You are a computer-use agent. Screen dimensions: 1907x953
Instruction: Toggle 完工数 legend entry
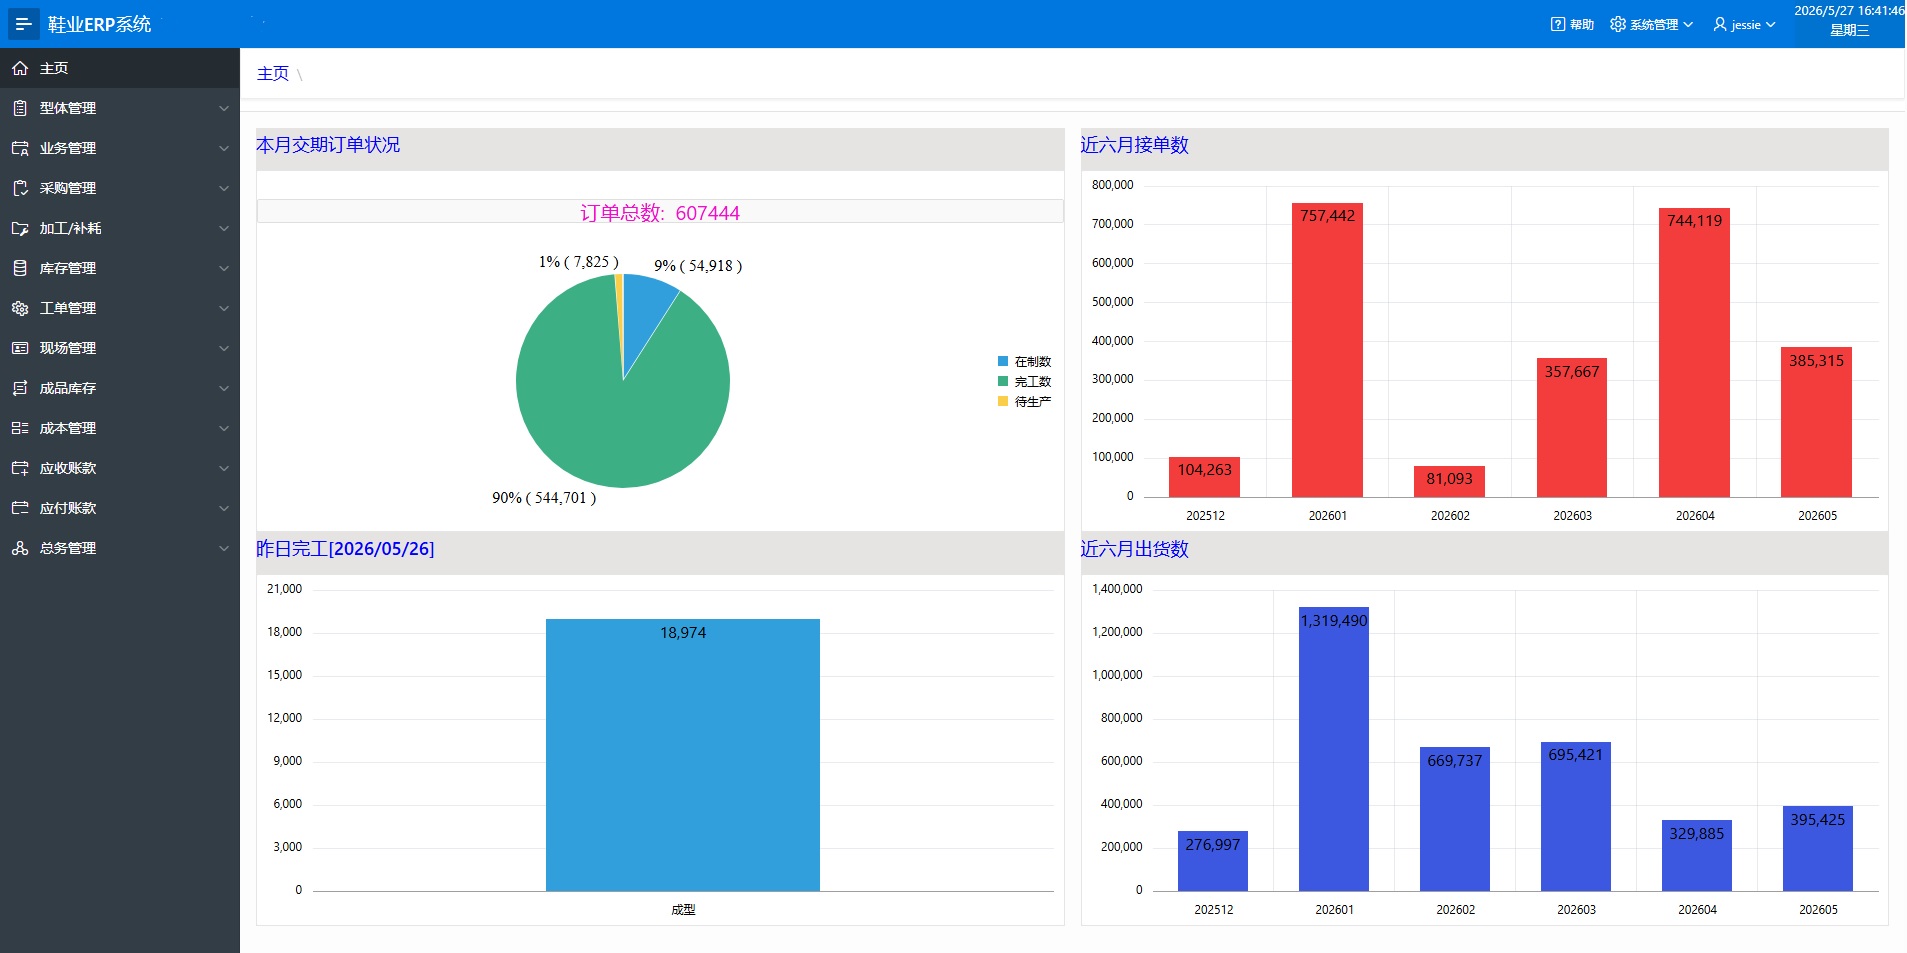pyautogui.click(x=1024, y=382)
